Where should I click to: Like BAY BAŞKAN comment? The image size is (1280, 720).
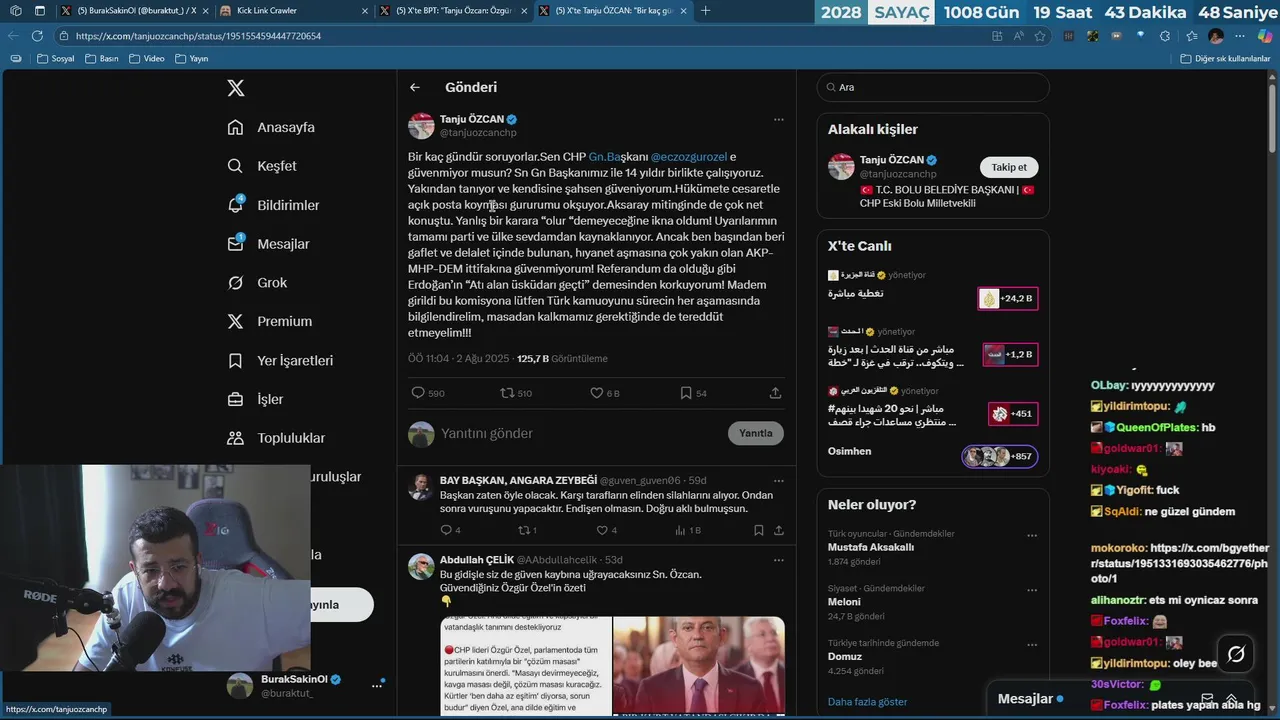point(602,530)
